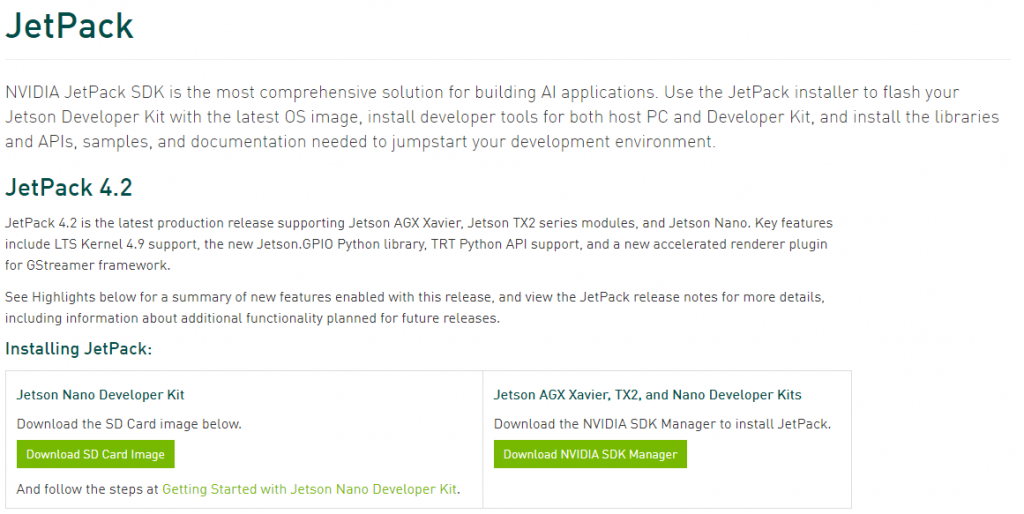Click the Download NVIDIA SDK Manager button

click(590, 455)
